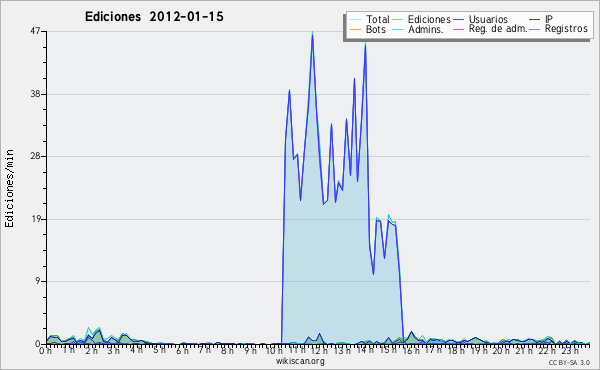Click the chart title 'Ediciones 2012-01-15'
Viewport: 600px width, 370px height.
point(154,17)
